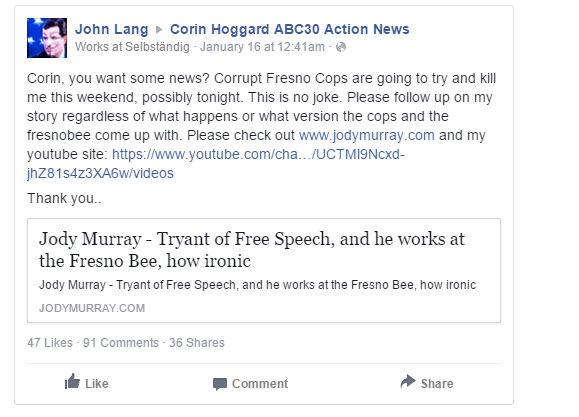Click the jhZ81s4z3XA6w/videos link continuation
The height and width of the screenshot is (417, 579).
click(x=100, y=173)
